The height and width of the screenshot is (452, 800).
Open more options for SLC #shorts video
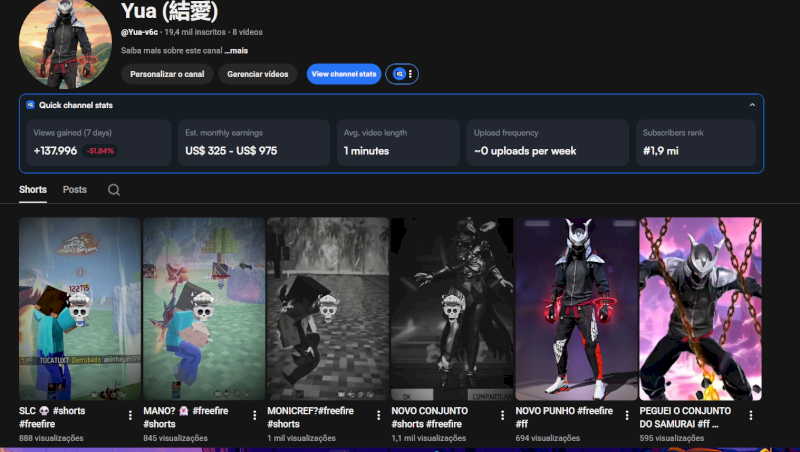click(x=131, y=416)
